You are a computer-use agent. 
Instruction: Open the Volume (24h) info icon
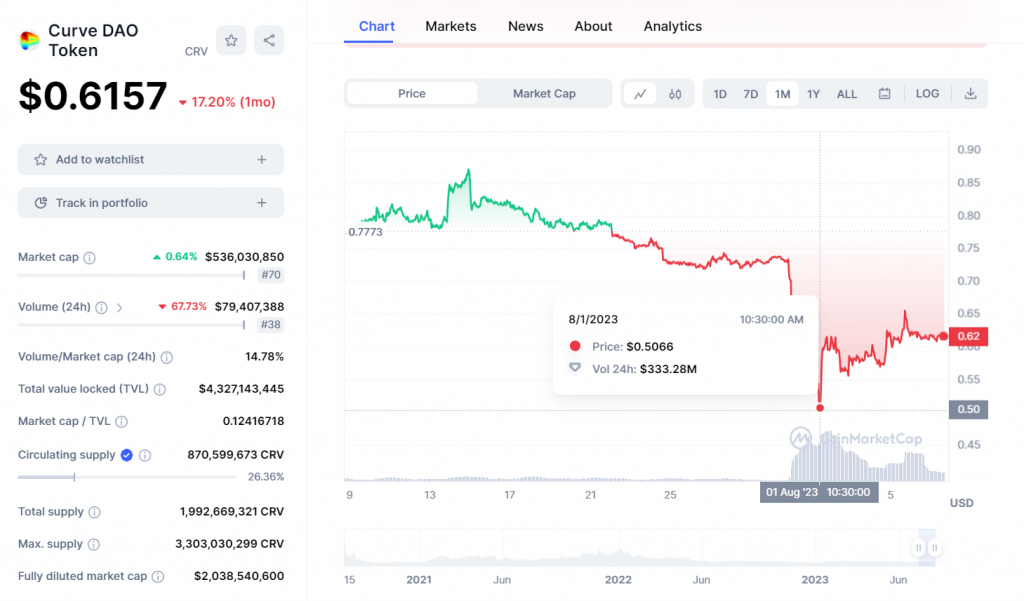point(101,307)
